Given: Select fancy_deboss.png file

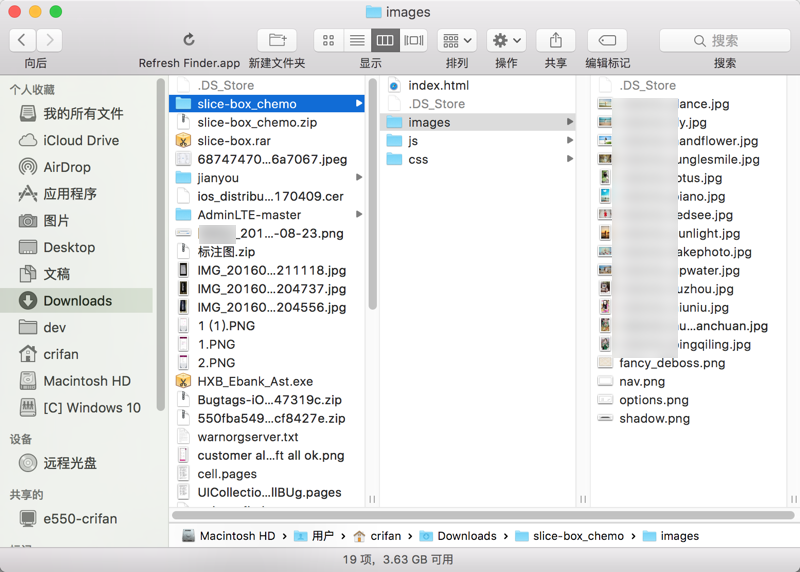Looking at the screenshot, I should tap(689, 363).
